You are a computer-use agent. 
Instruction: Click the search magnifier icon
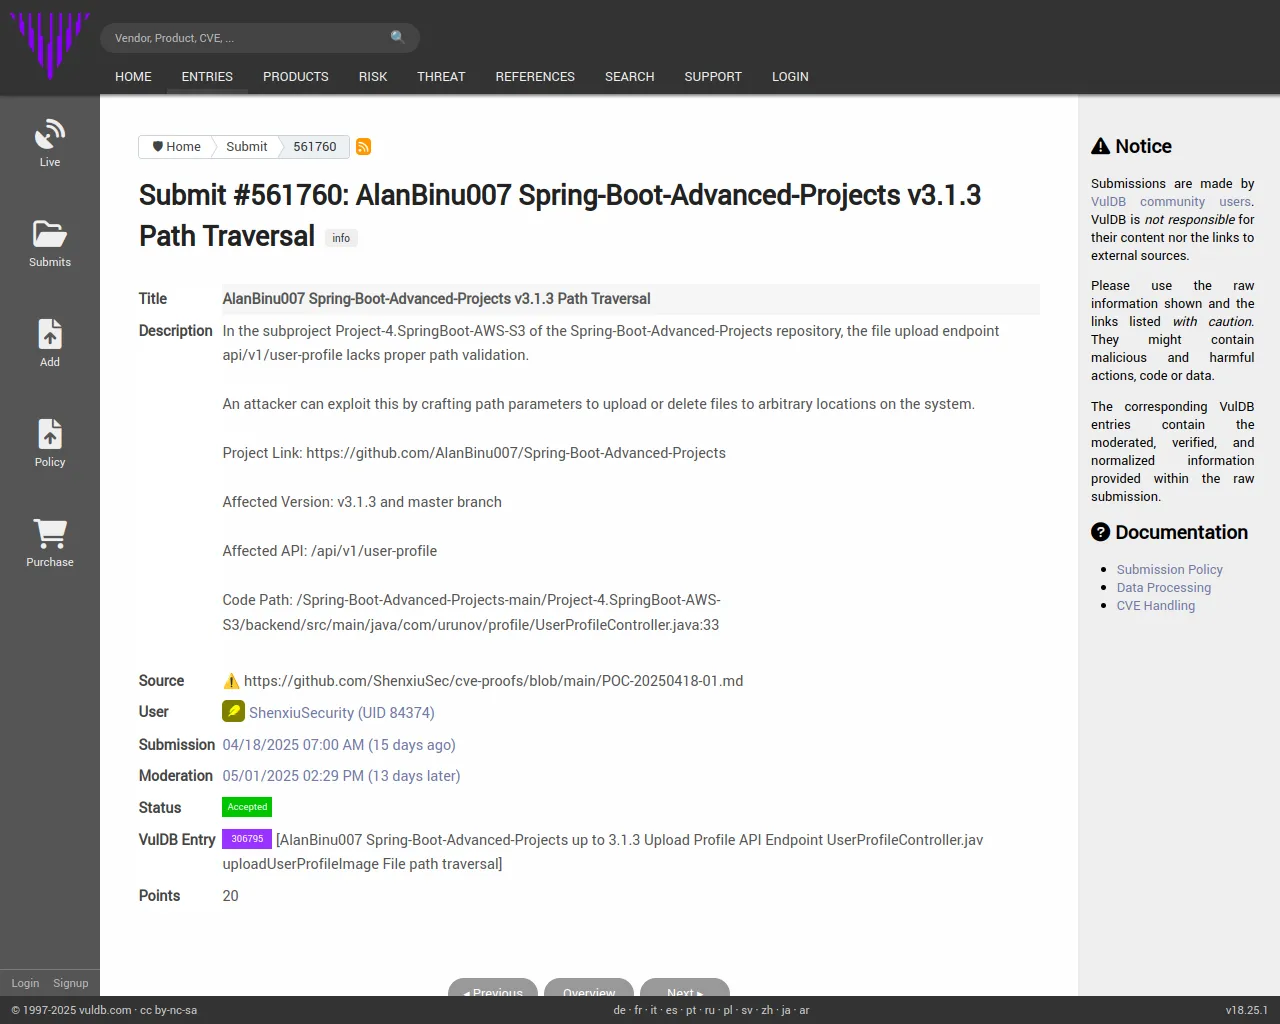tap(398, 37)
